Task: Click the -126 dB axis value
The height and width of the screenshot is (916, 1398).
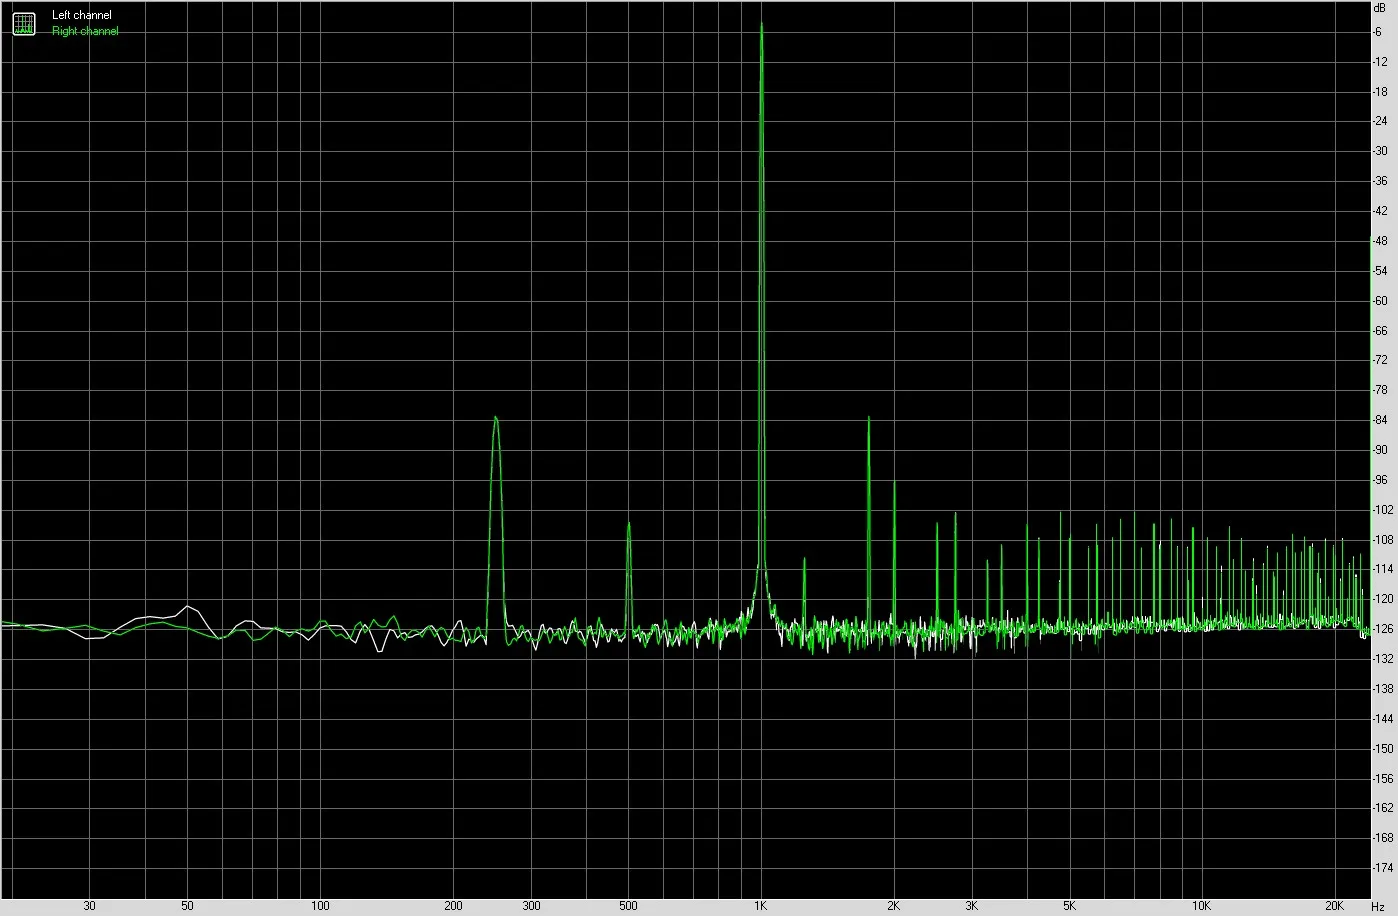Action: (1383, 629)
